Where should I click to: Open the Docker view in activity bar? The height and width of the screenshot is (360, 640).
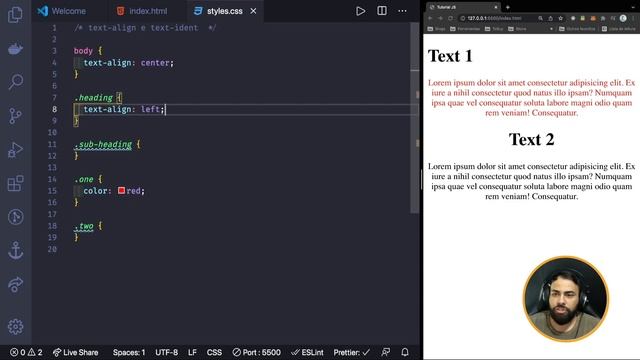[15, 49]
